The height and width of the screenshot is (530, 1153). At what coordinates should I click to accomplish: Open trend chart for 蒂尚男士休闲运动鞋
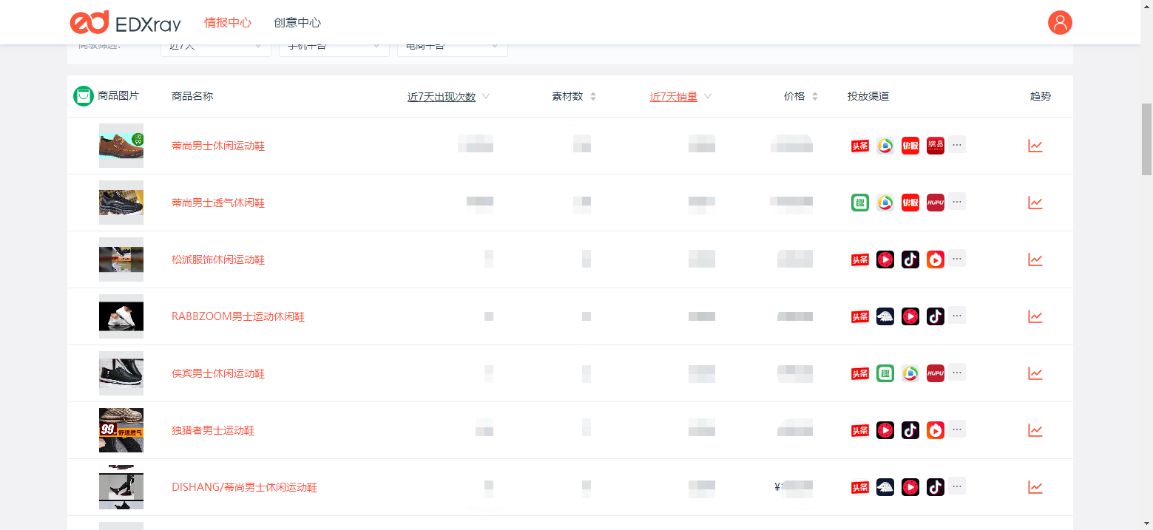(1035, 146)
